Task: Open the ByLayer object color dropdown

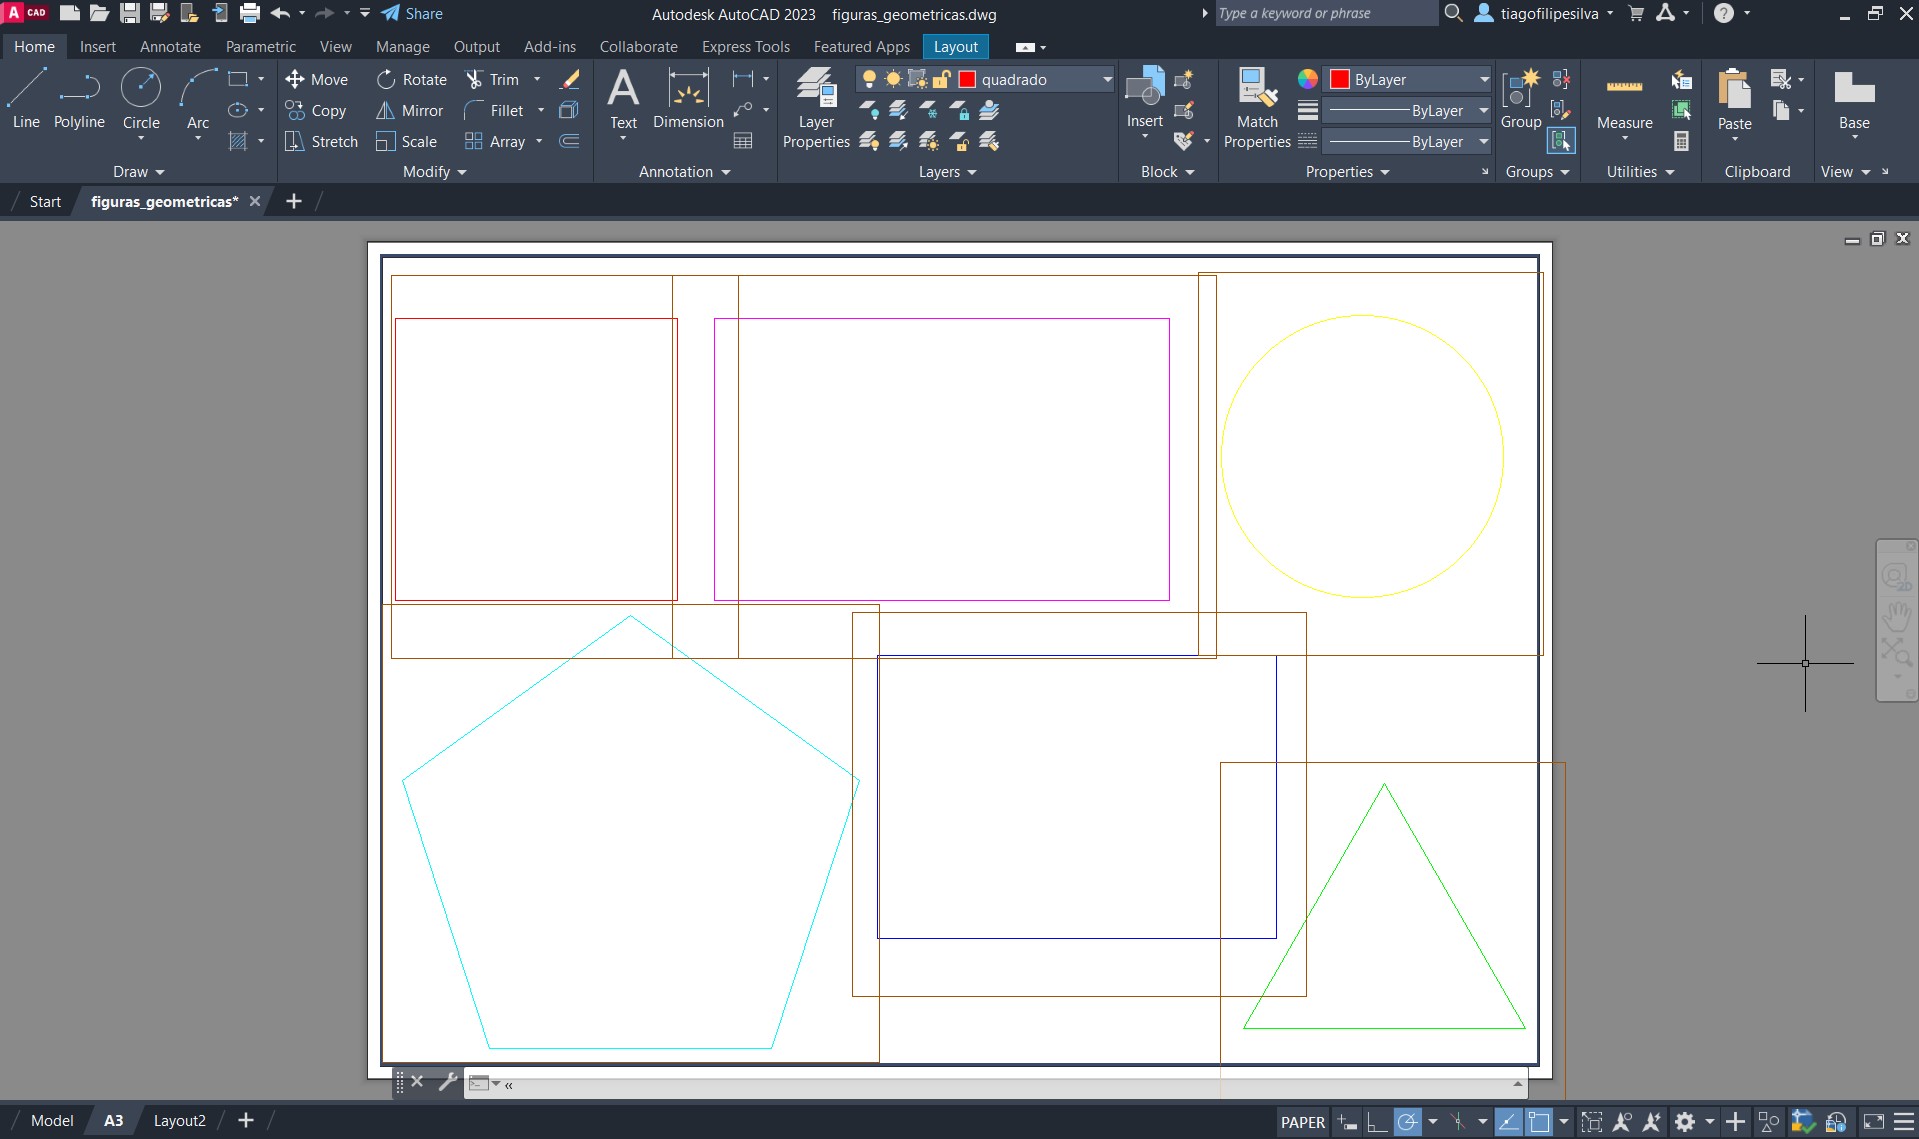Action: 1484,79
